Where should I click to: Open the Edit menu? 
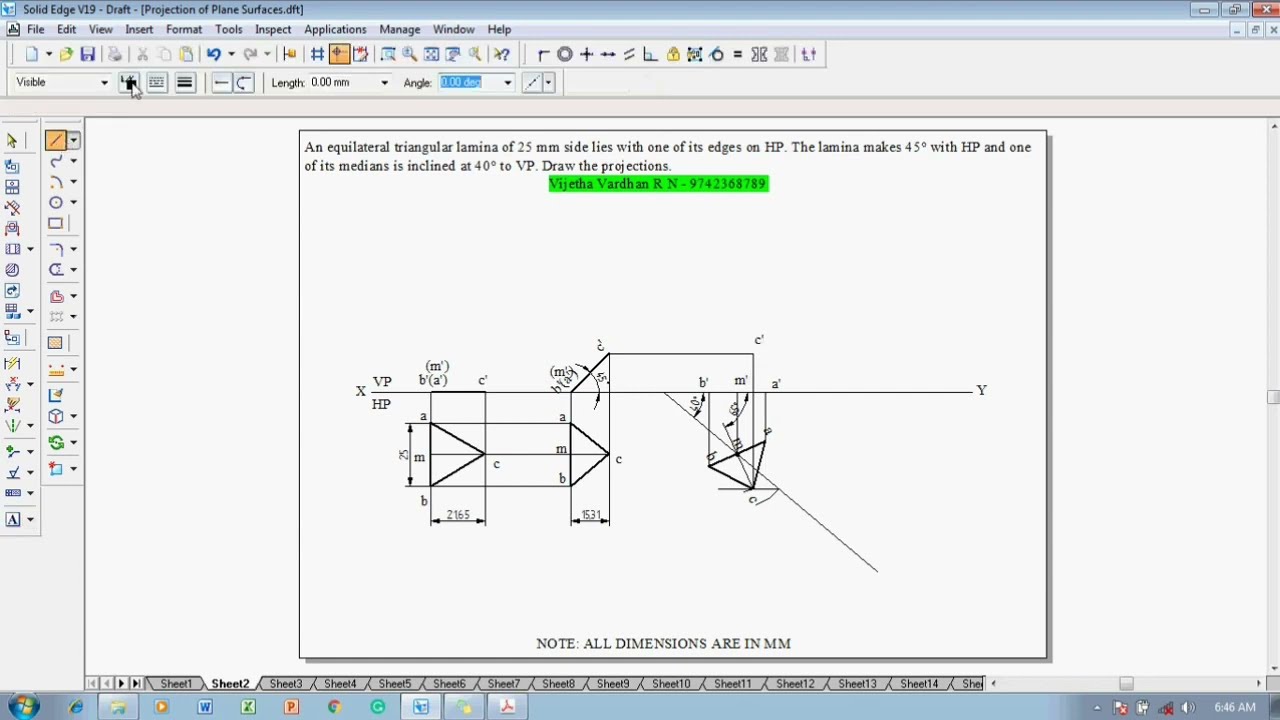point(66,30)
